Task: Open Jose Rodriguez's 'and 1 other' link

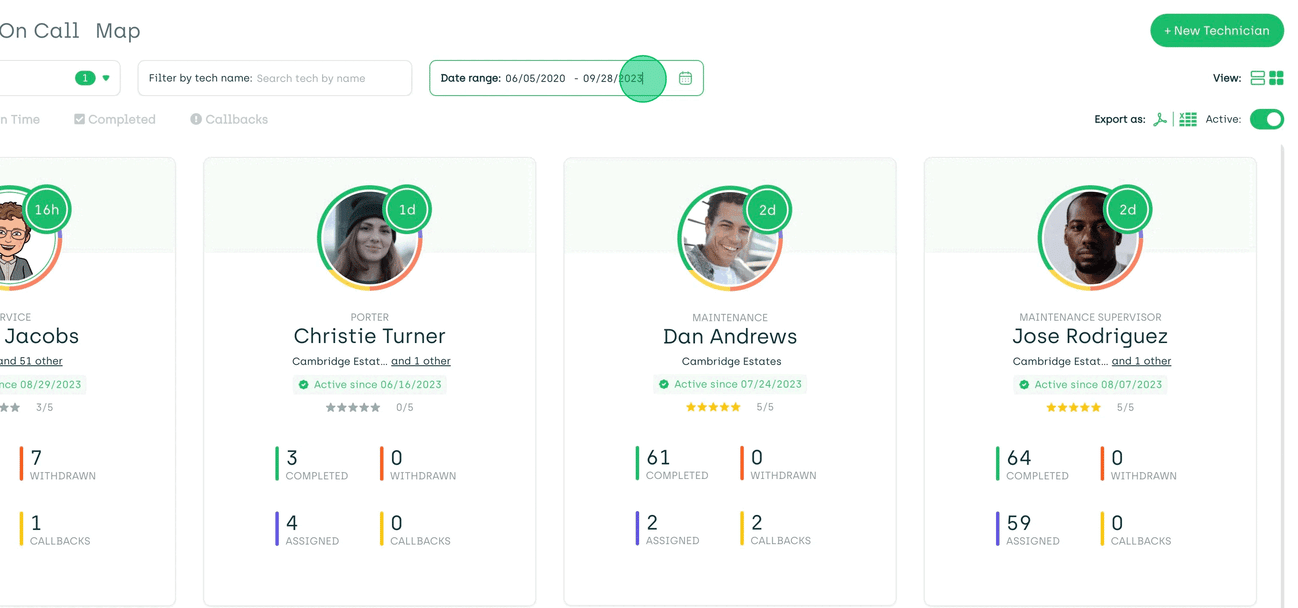Action: 1142,361
